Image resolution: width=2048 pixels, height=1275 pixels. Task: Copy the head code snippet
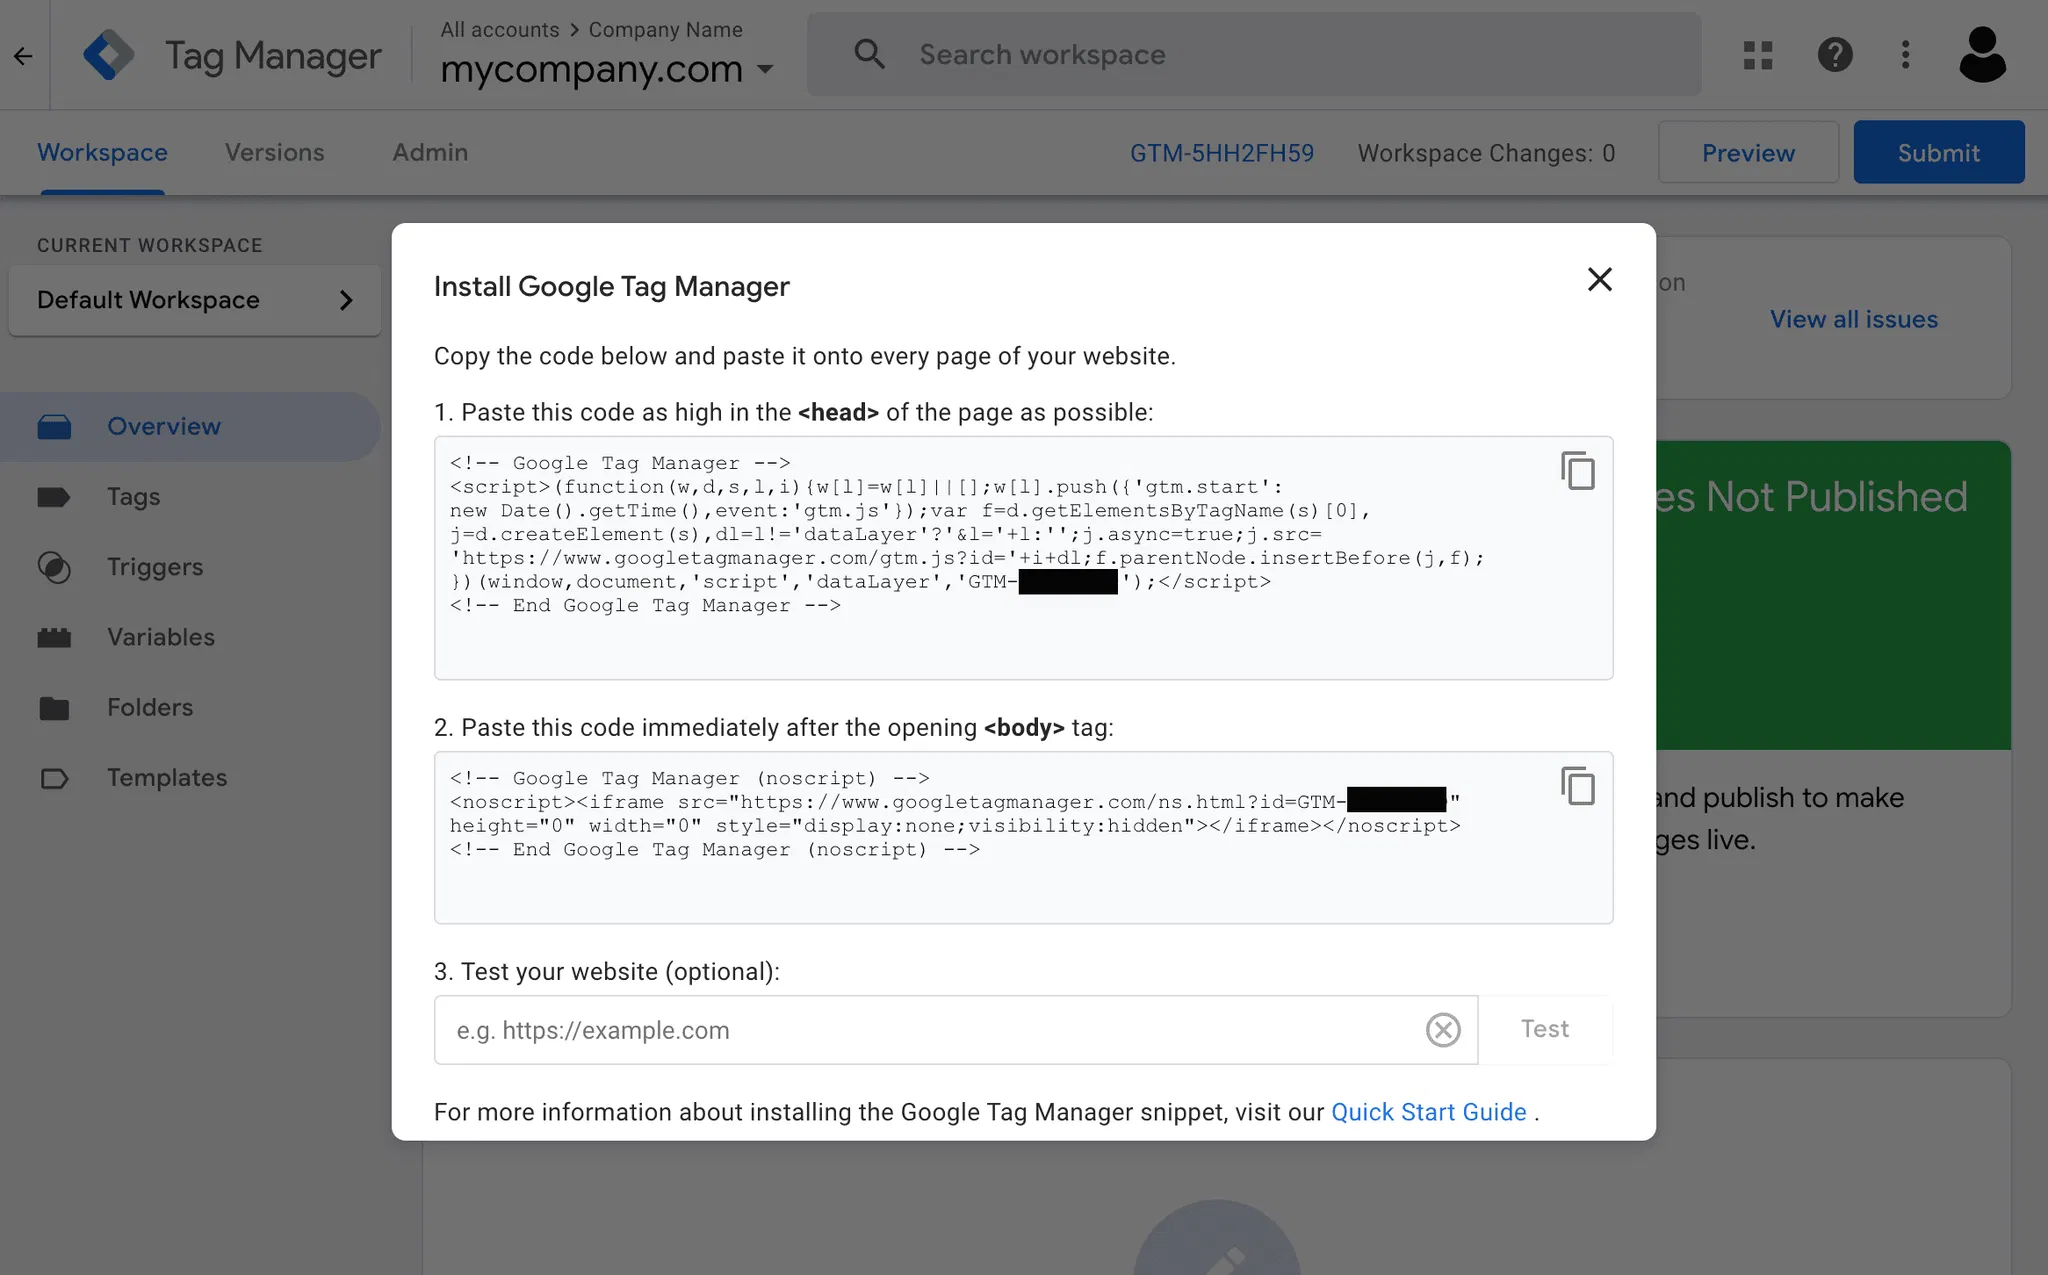(x=1577, y=471)
